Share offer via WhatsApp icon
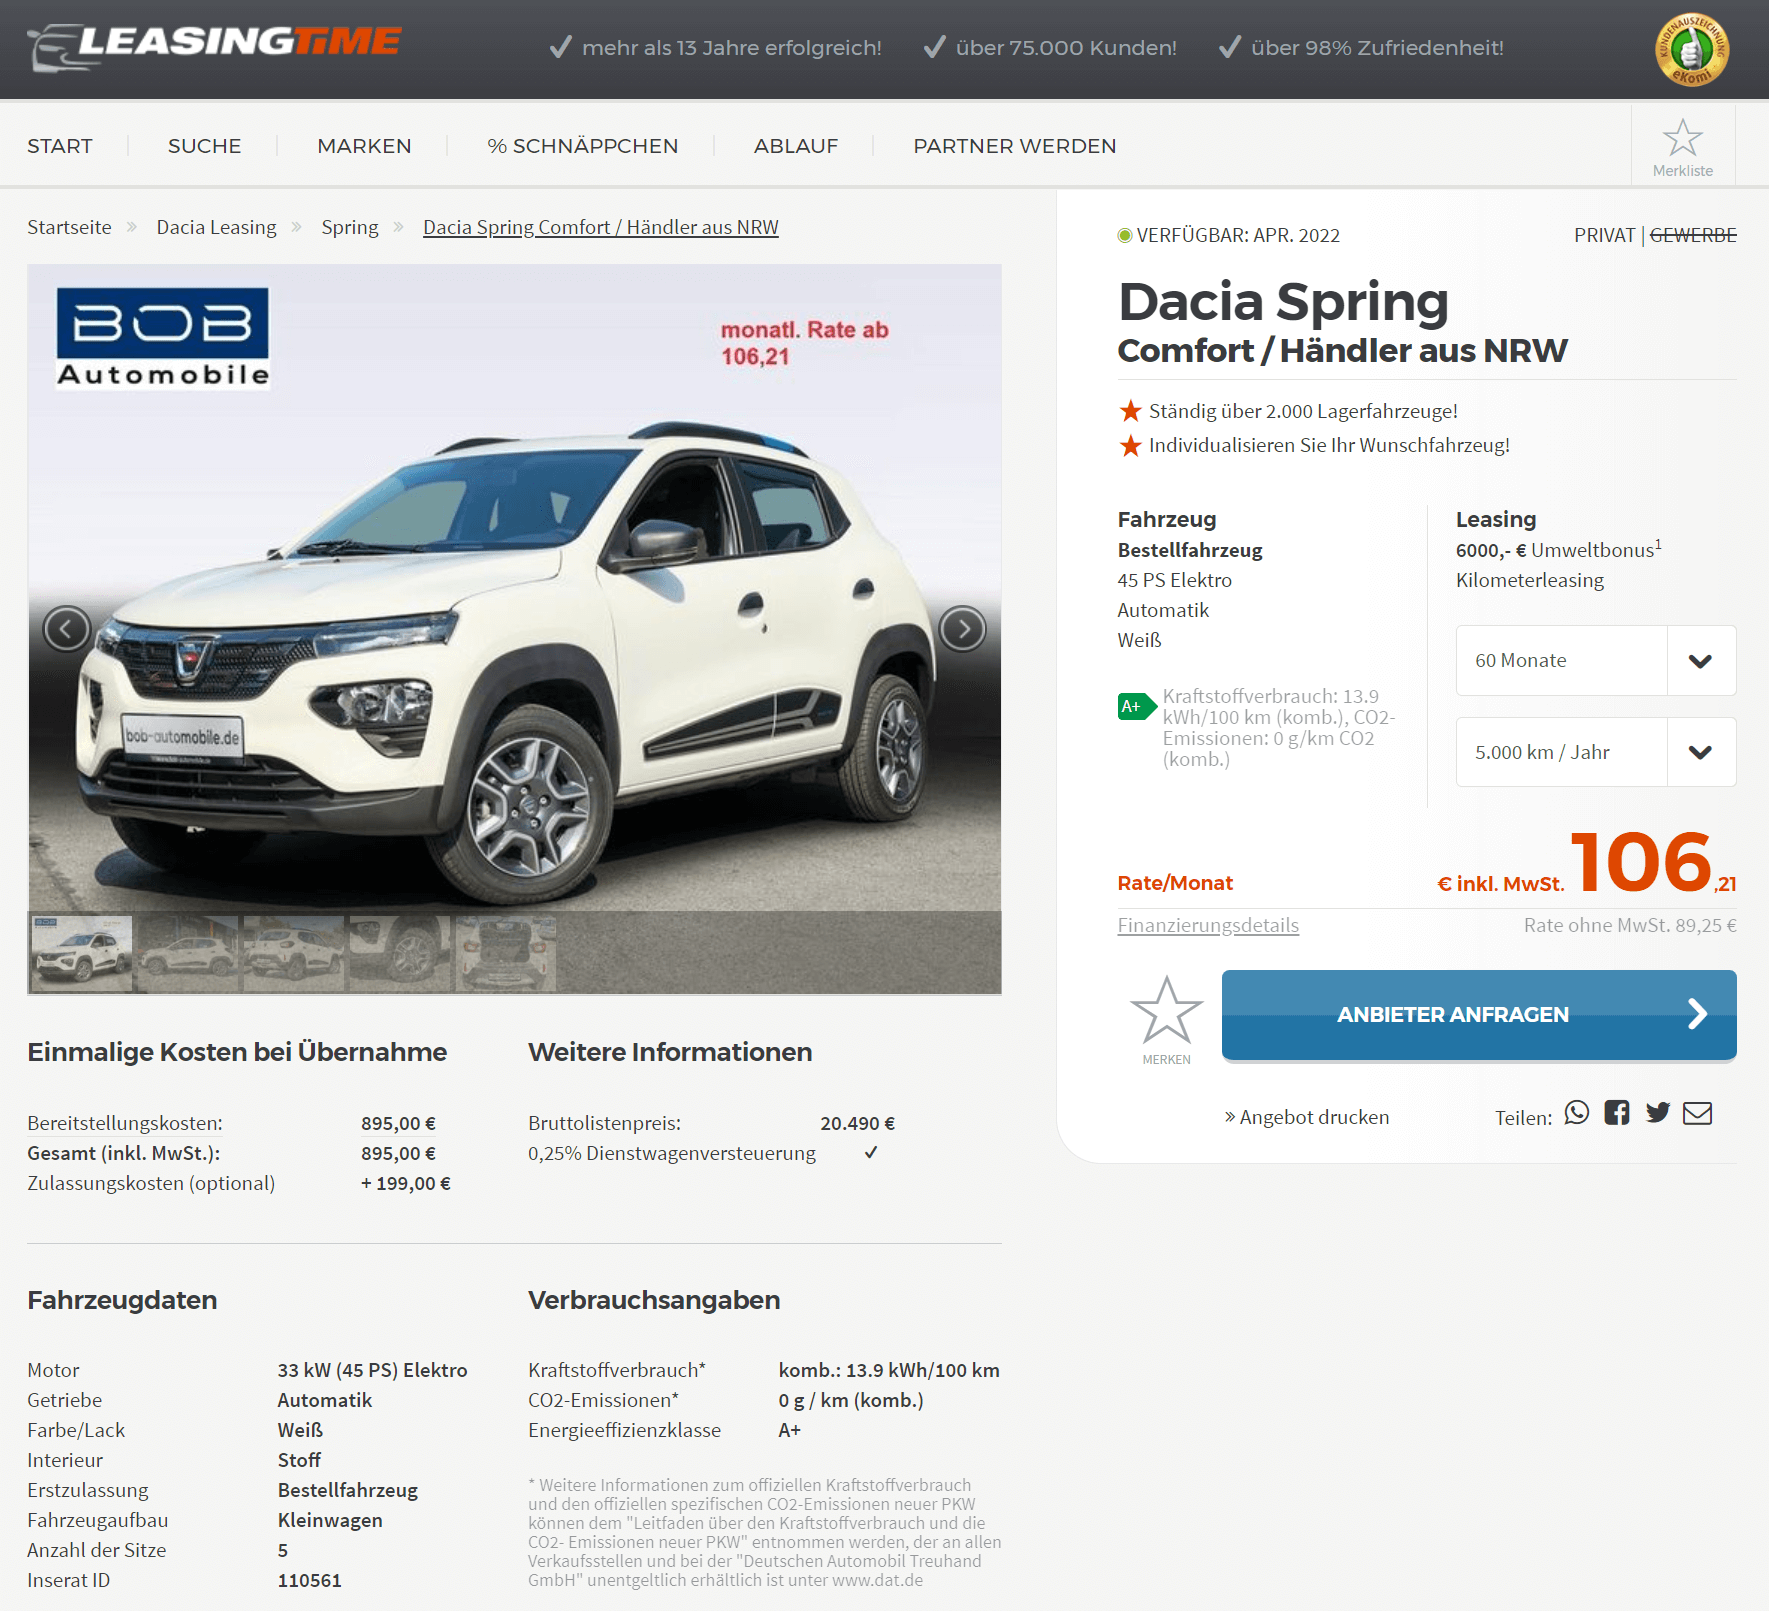The width and height of the screenshot is (1769, 1611). 1577,1113
